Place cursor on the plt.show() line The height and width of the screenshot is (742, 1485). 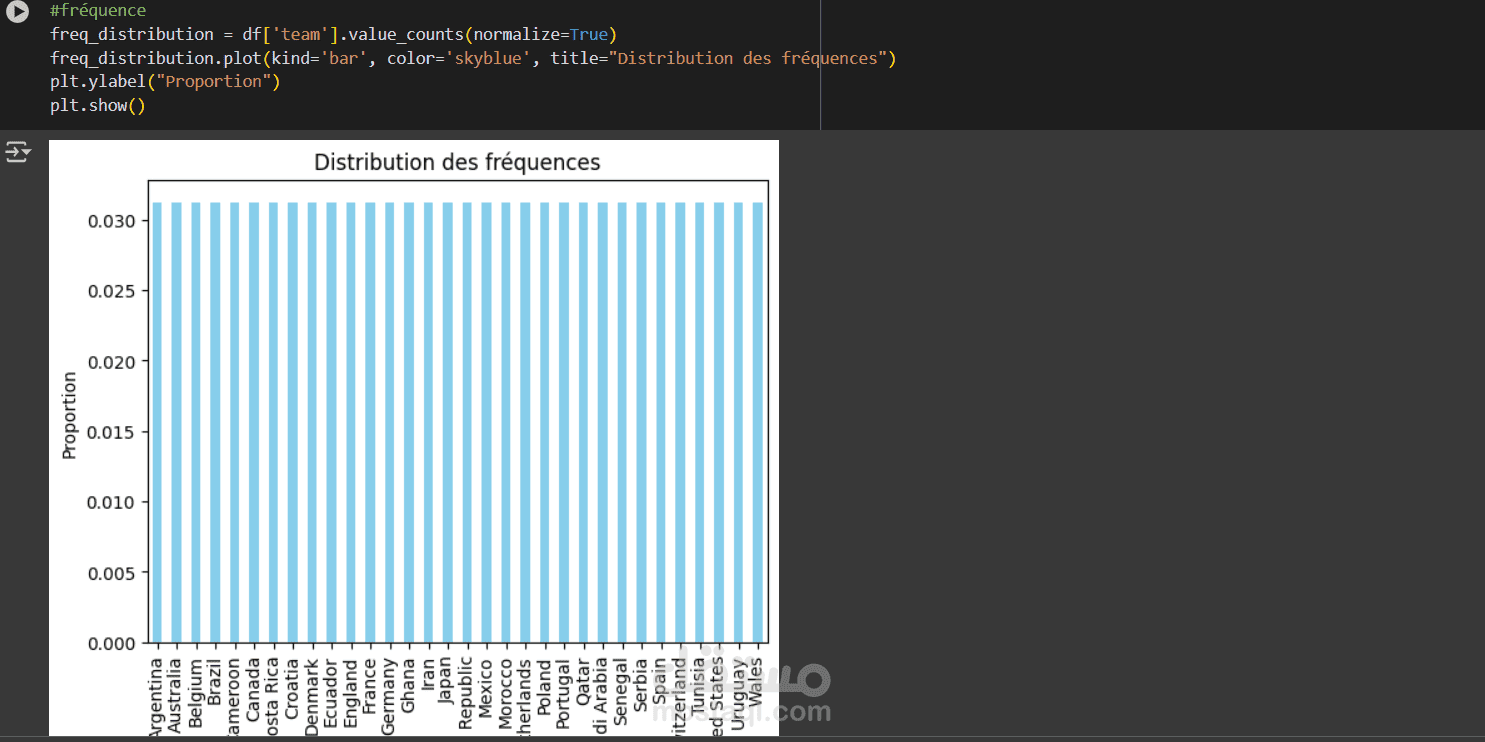point(98,105)
